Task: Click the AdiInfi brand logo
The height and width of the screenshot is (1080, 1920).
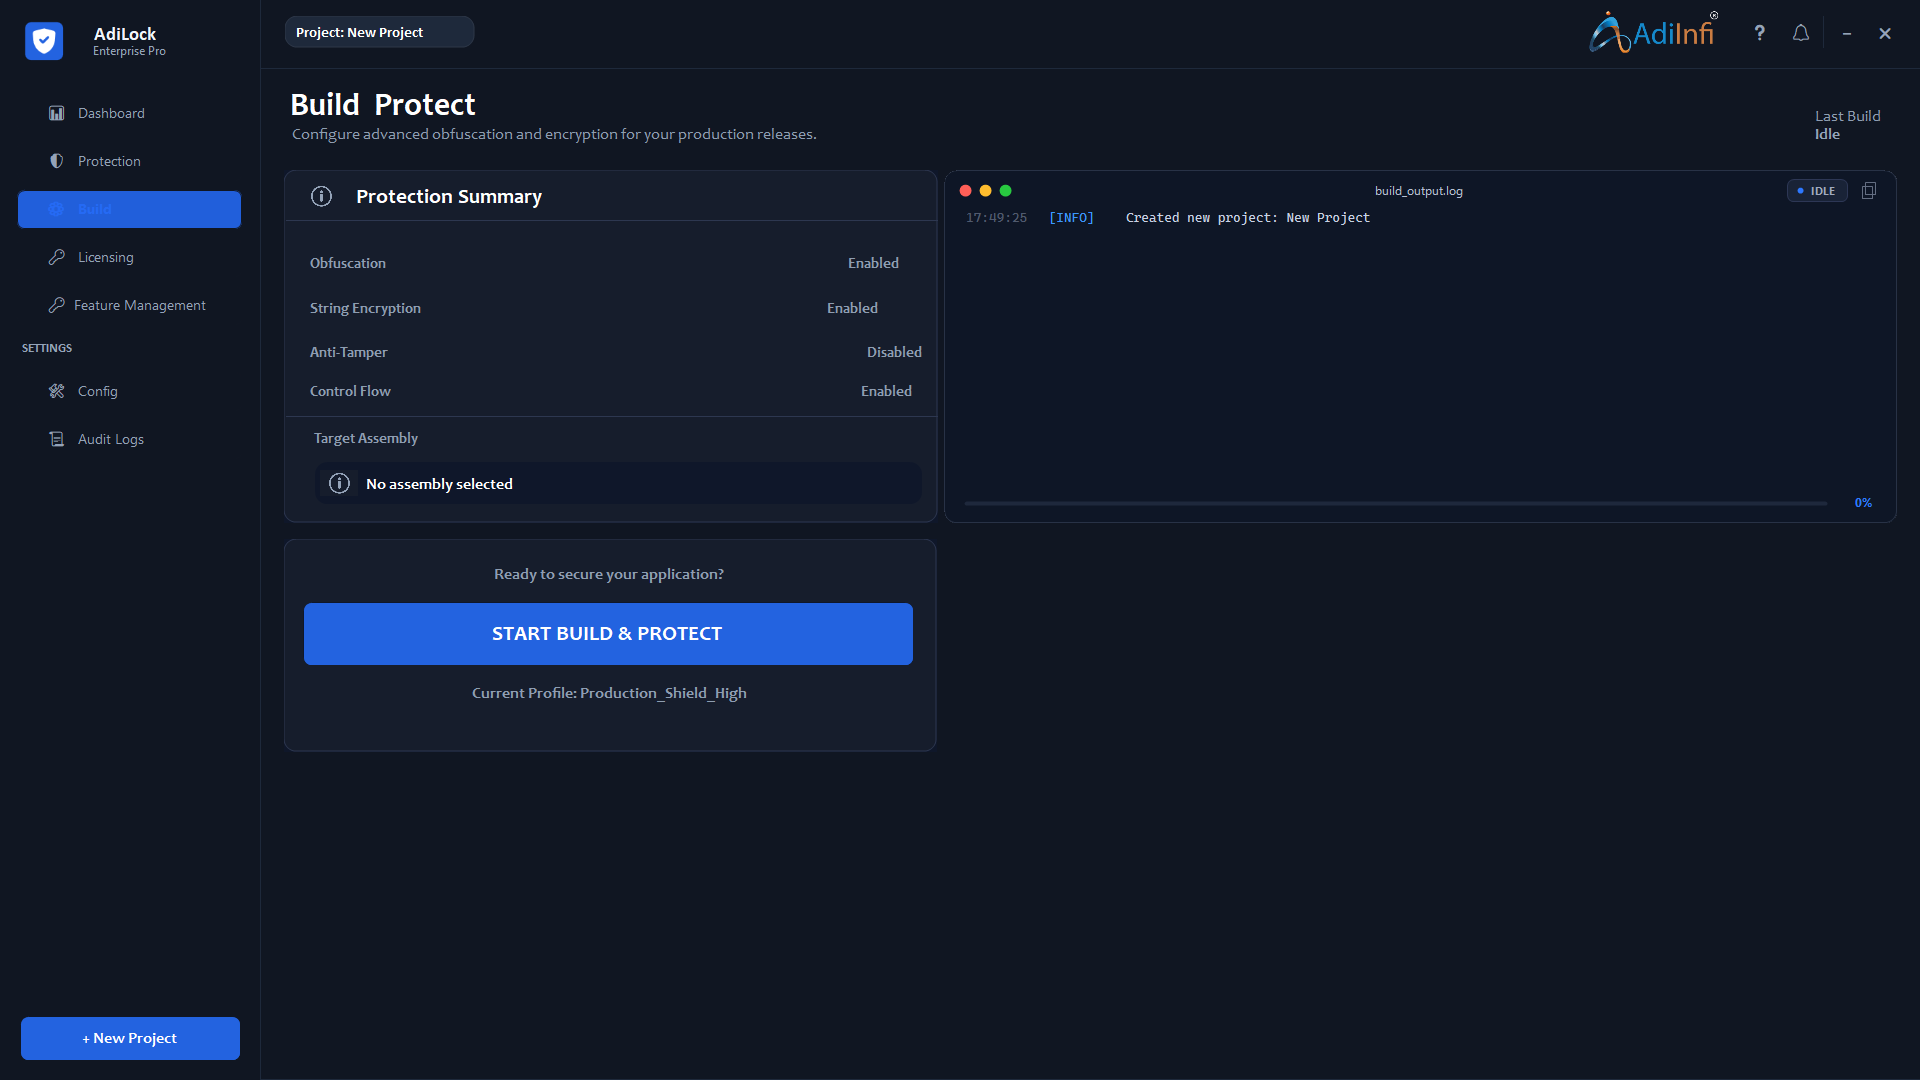Action: (x=1653, y=33)
